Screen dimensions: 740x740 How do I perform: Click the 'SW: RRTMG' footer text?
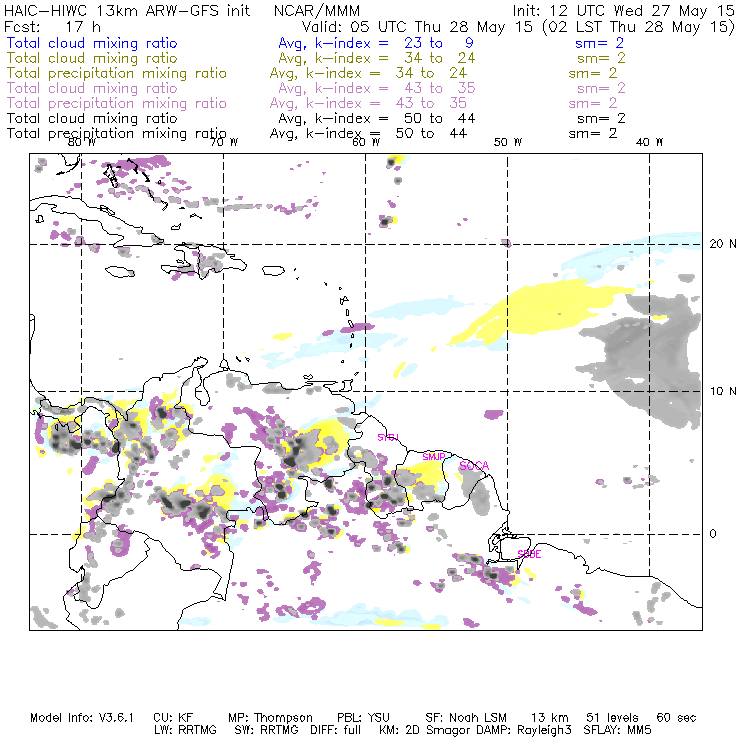coord(266,730)
